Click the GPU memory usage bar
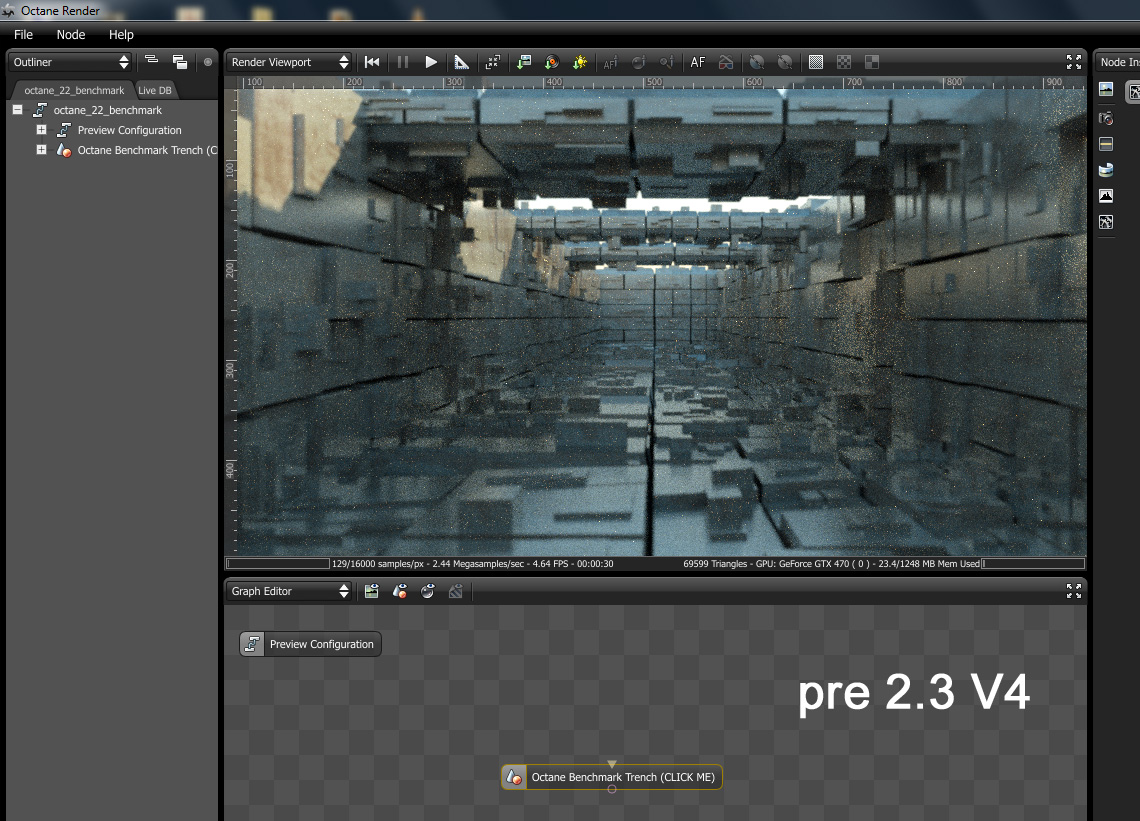This screenshot has height=821, width=1140. 1033,564
